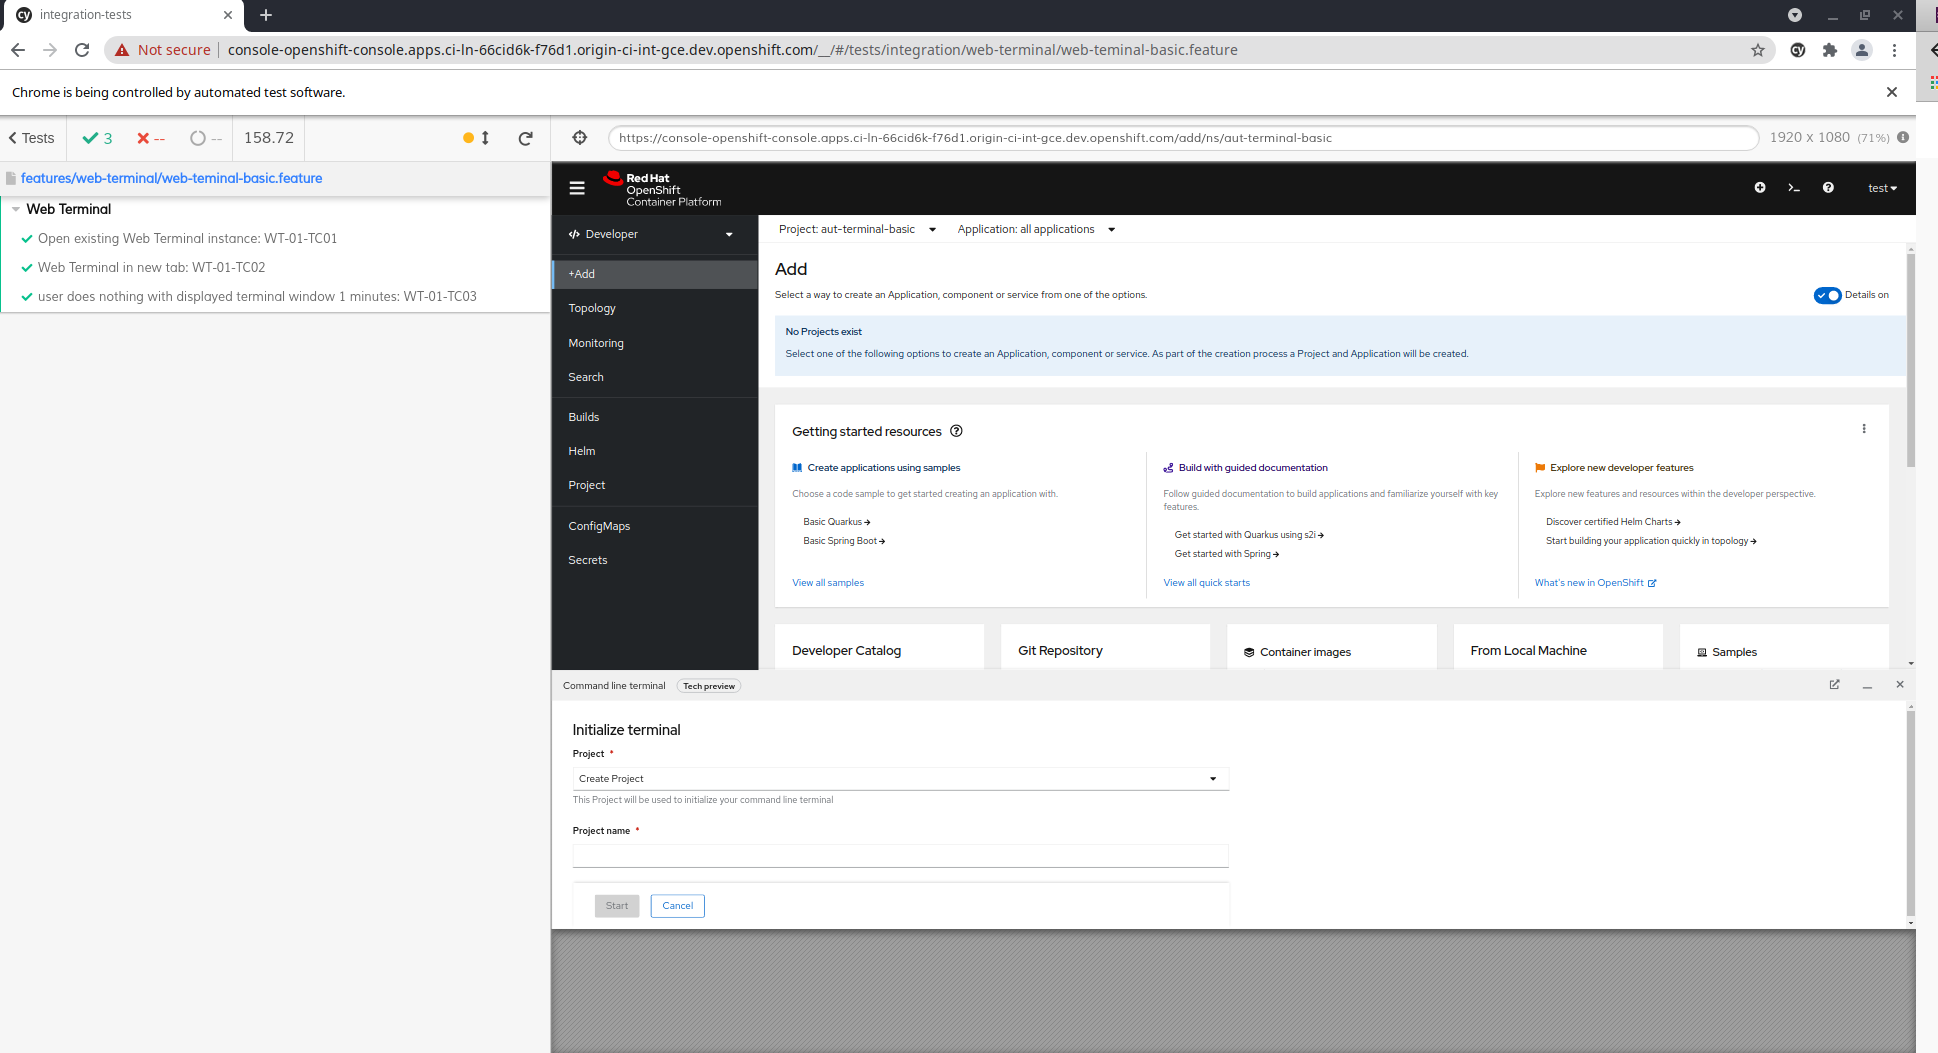
Task: Open the Developer perspective switcher
Action: click(651, 234)
